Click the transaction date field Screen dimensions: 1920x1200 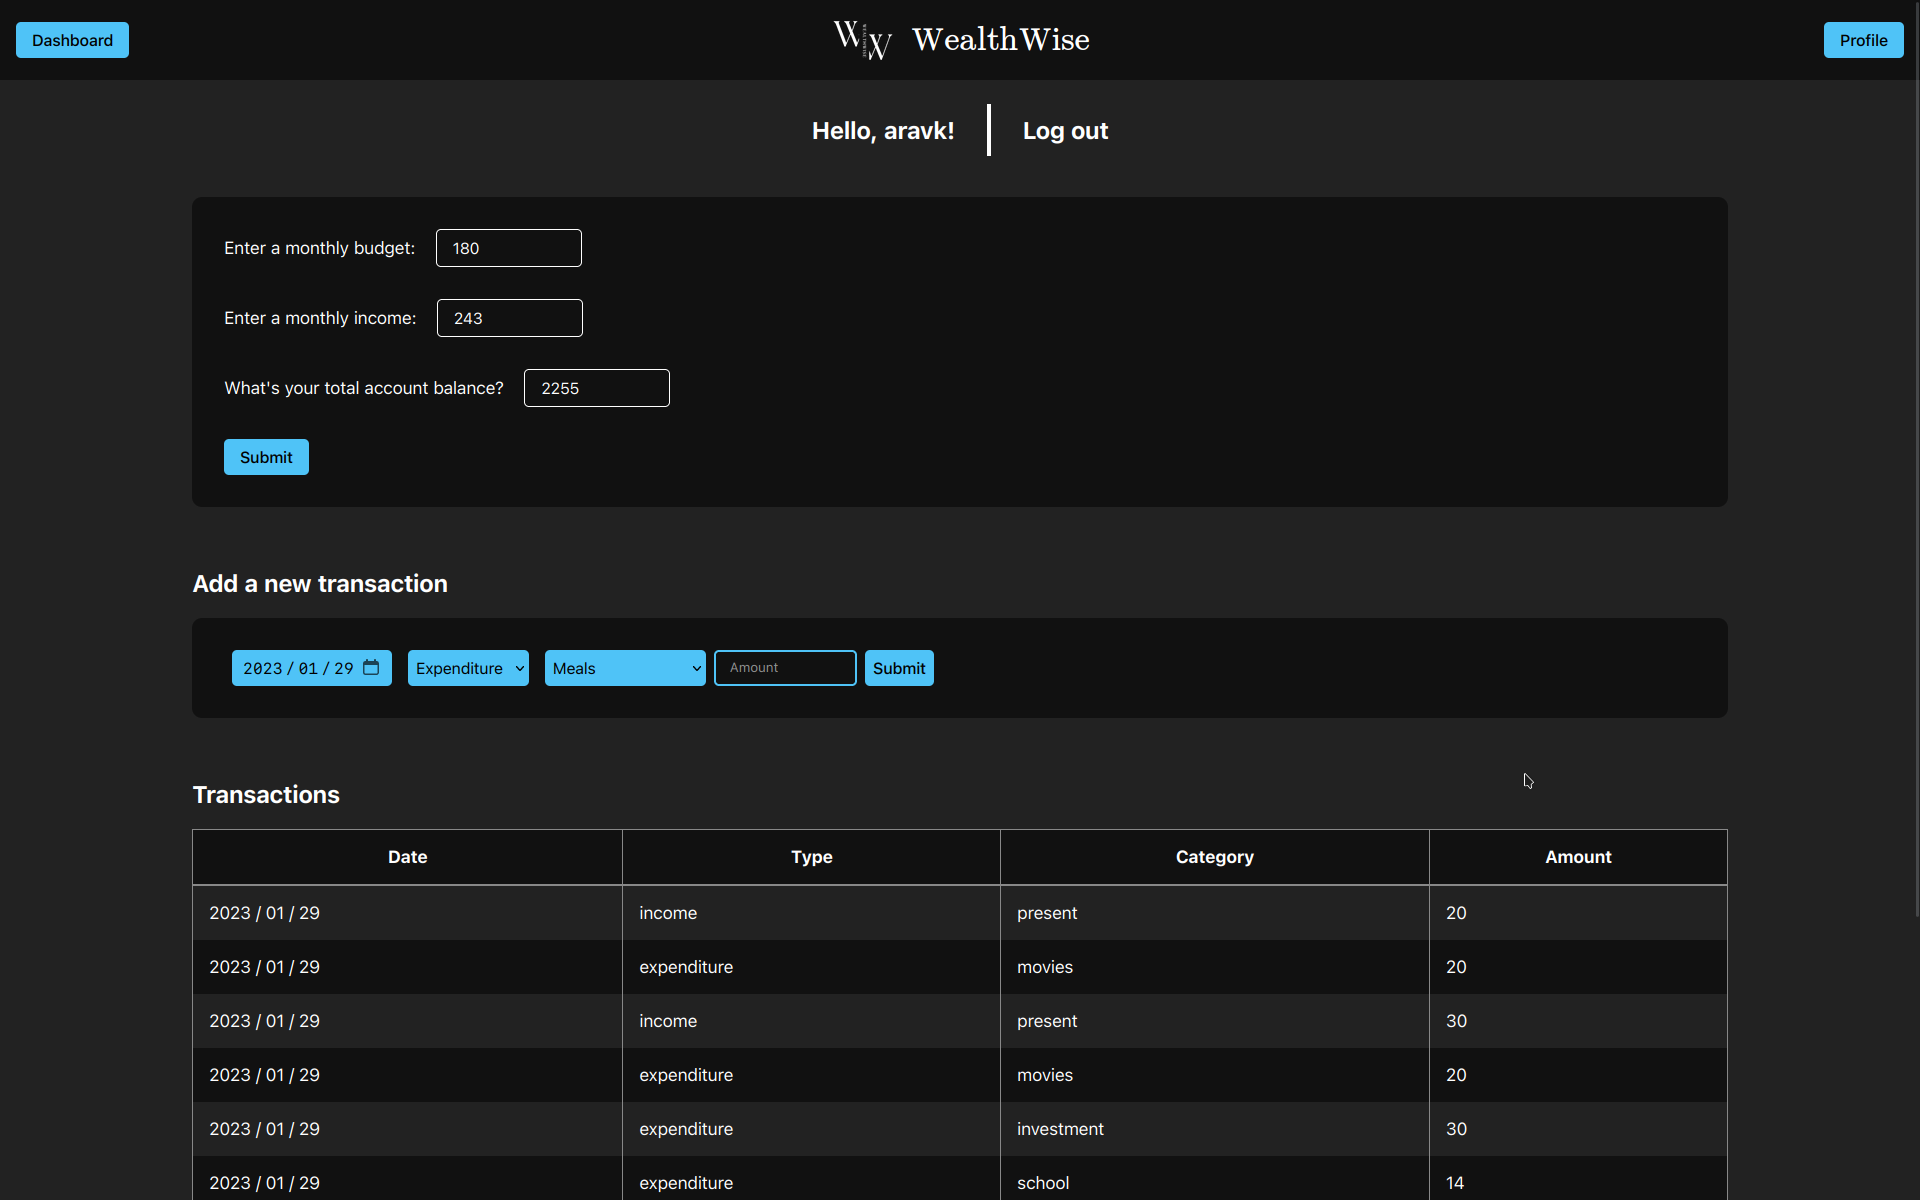click(x=297, y=668)
